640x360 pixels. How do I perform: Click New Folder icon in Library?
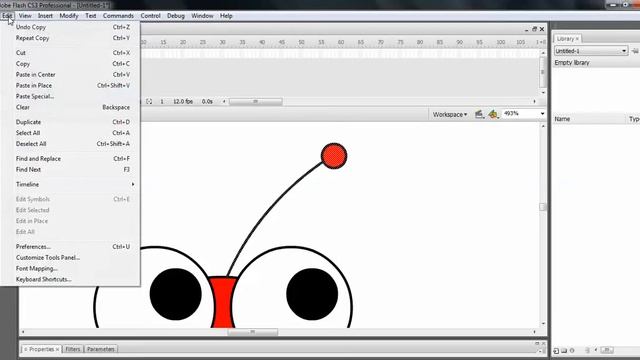[564, 351]
